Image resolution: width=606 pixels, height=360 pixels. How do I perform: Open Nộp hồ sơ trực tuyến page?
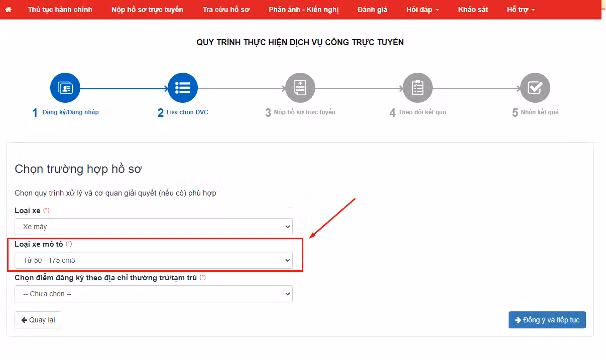147,9
